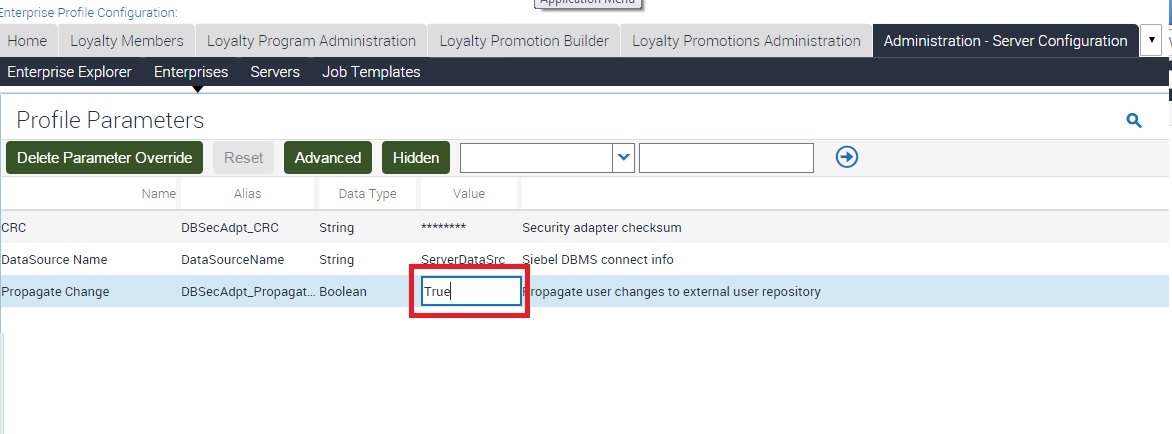Open the Enterprise Explorer view

(69, 72)
